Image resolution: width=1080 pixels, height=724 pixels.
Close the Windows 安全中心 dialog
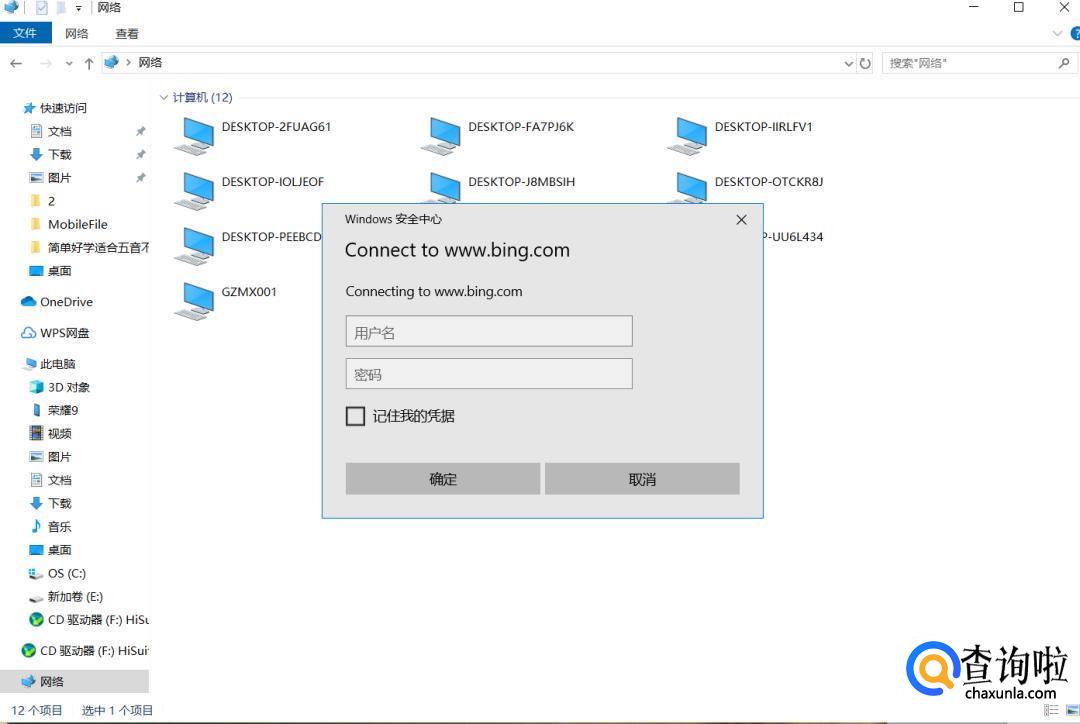click(741, 220)
